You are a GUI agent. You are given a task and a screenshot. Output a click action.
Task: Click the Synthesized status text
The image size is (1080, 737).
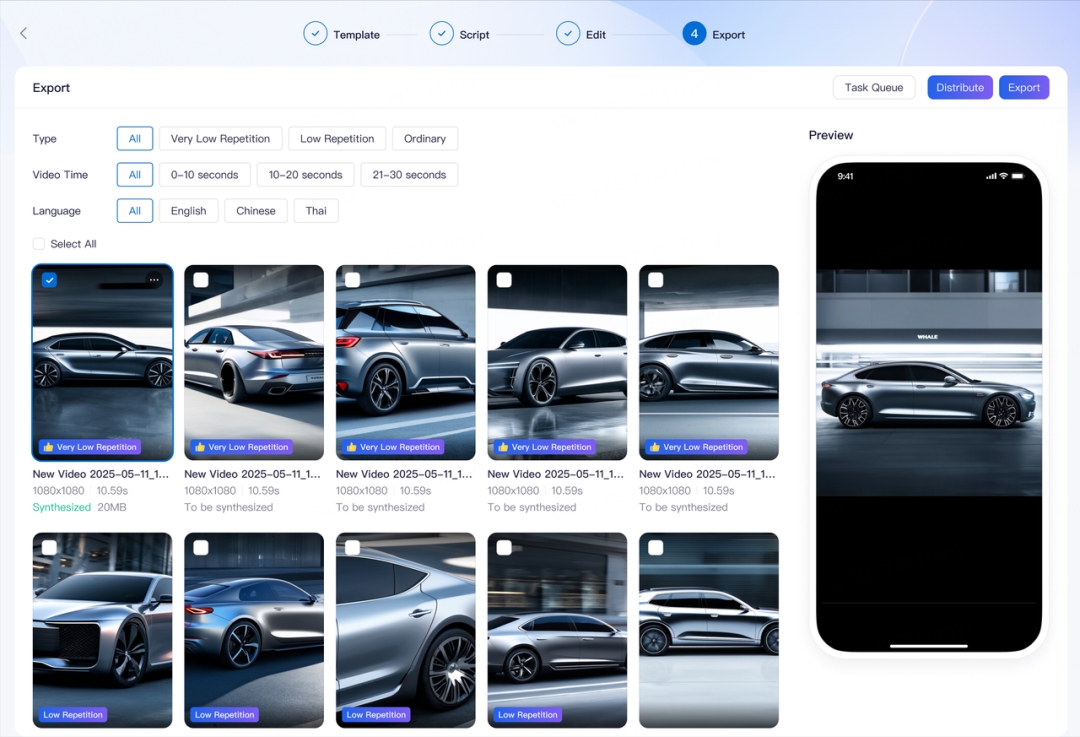[62, 507]
